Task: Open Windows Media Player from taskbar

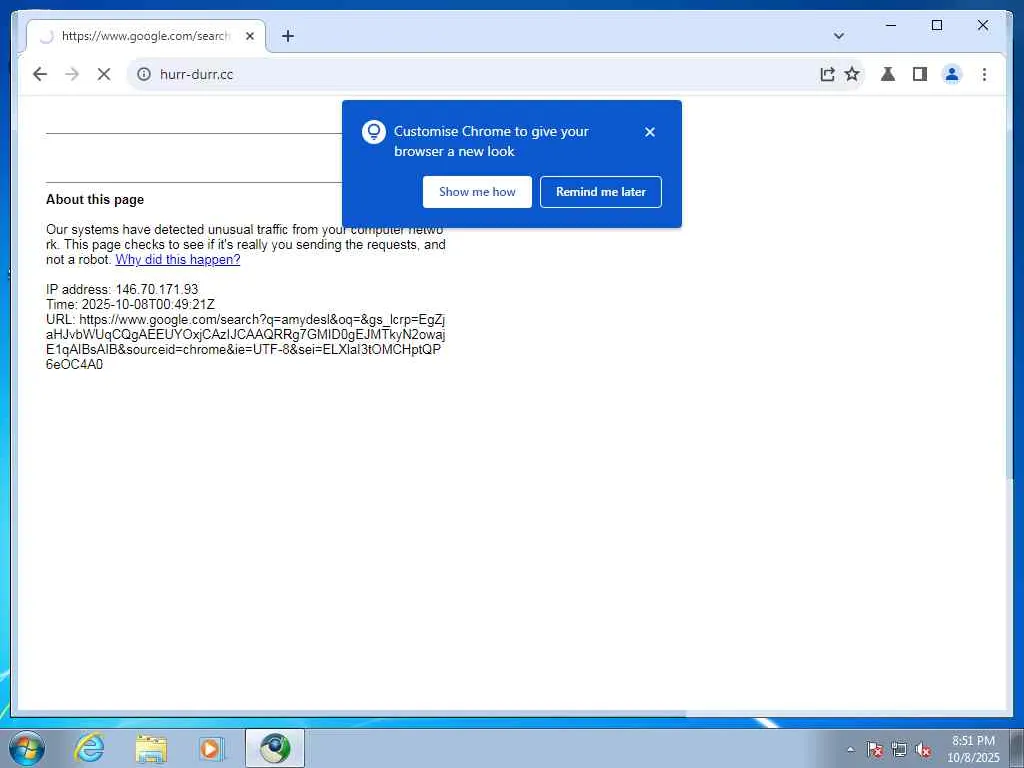Action: pos(212,748)
